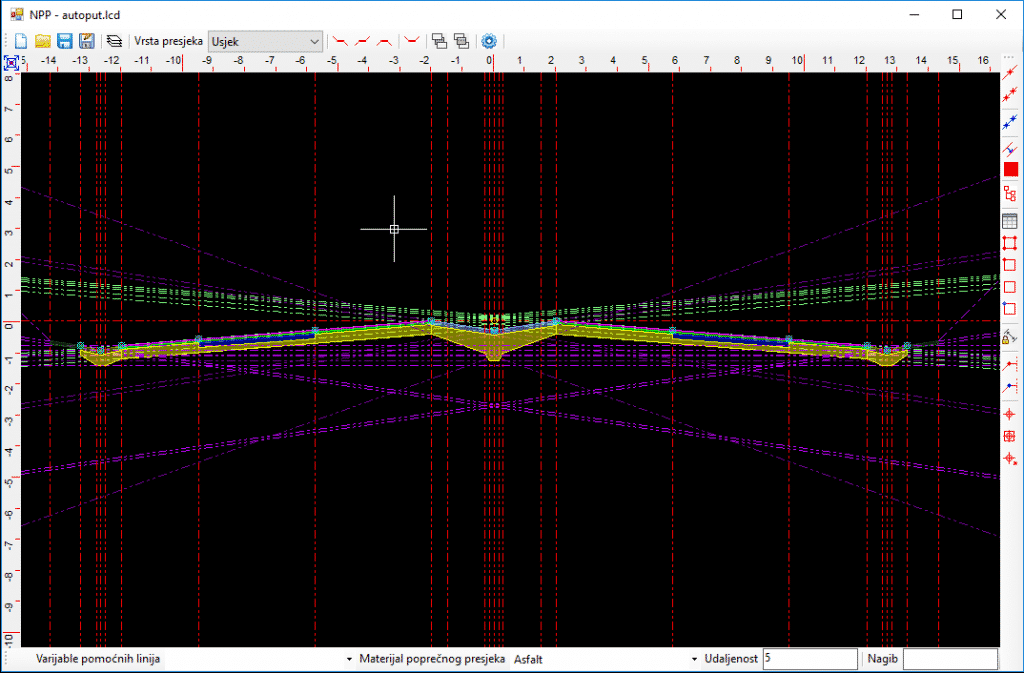
Task: Click the Udaljenost input field
Action: point(809,659)
